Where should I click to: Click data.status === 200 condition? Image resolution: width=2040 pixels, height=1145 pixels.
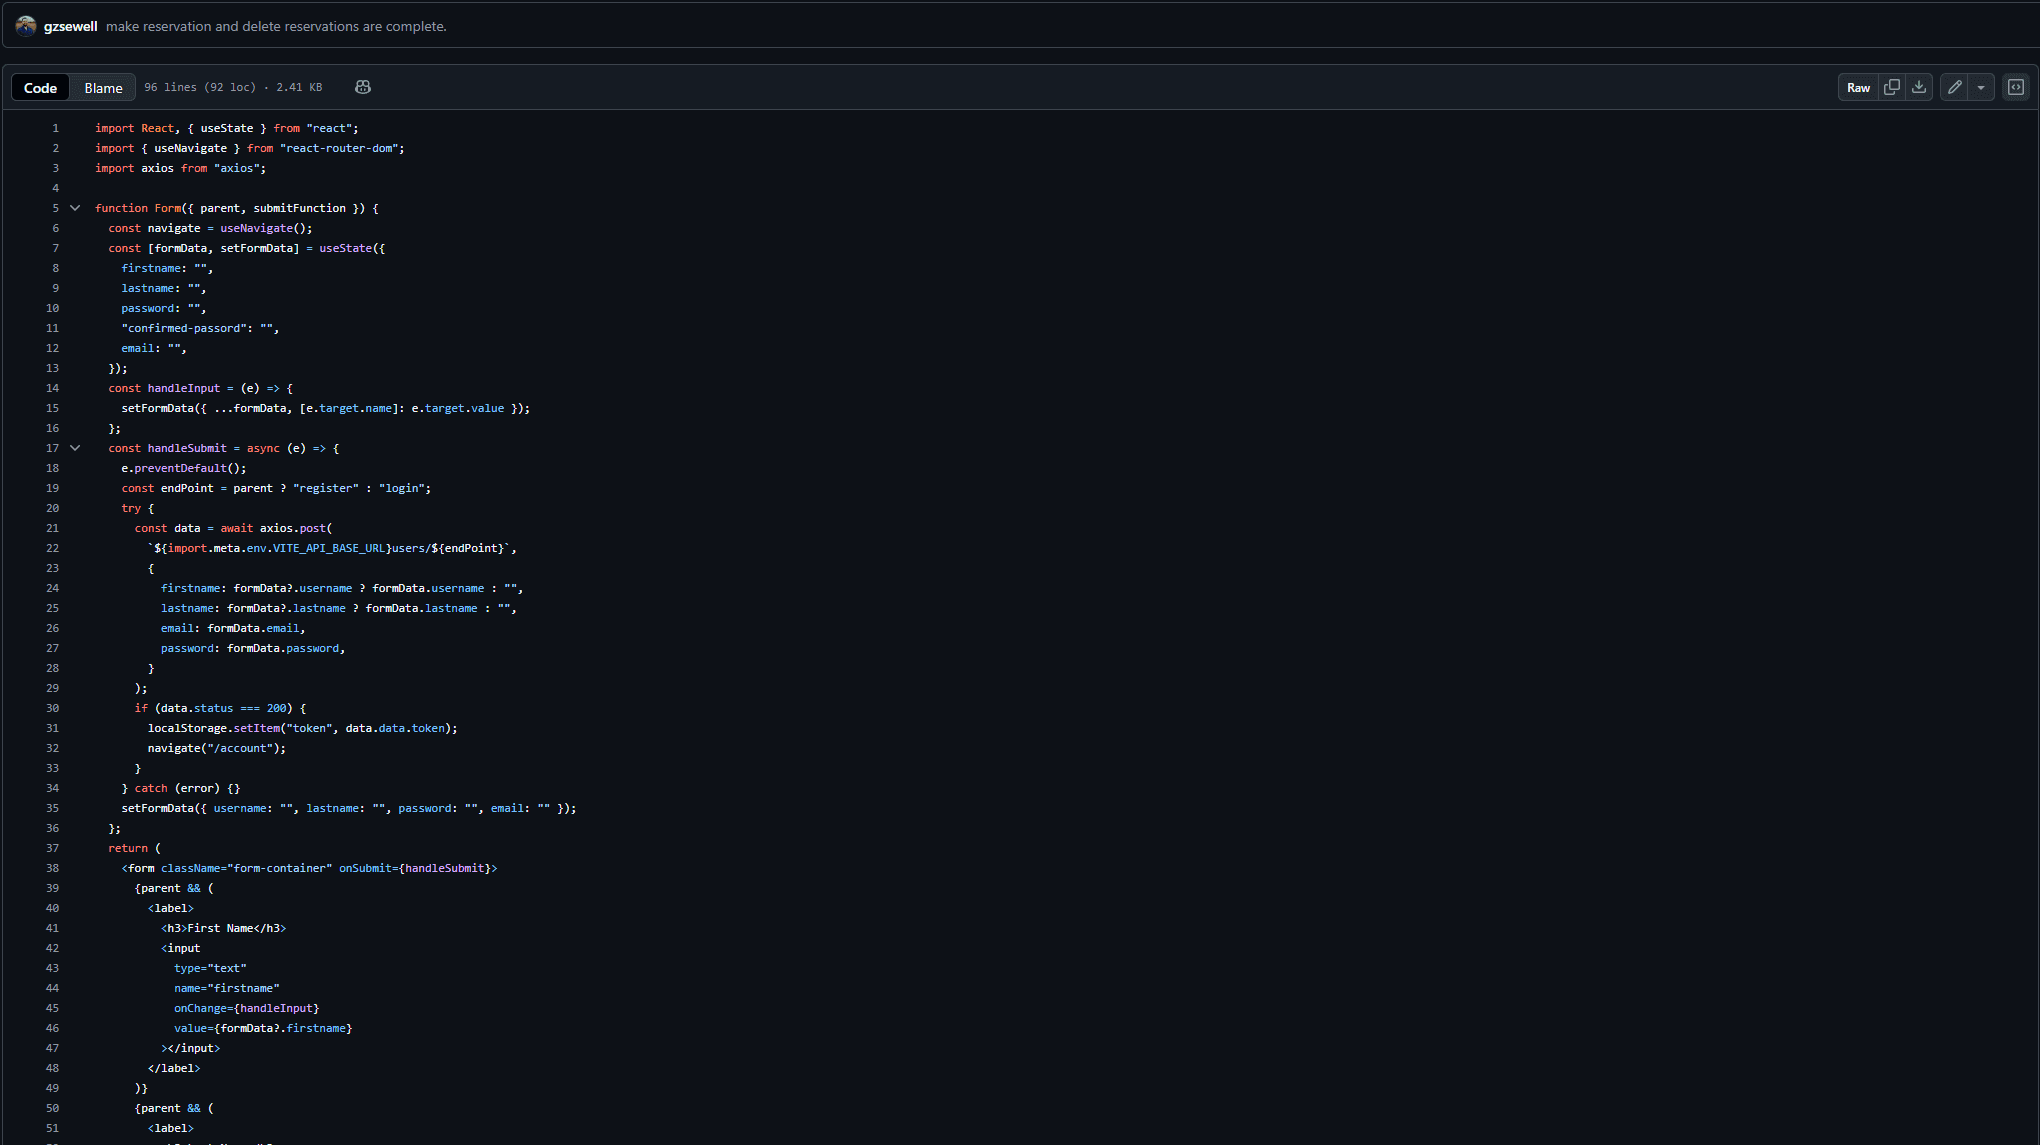[223, 708]
